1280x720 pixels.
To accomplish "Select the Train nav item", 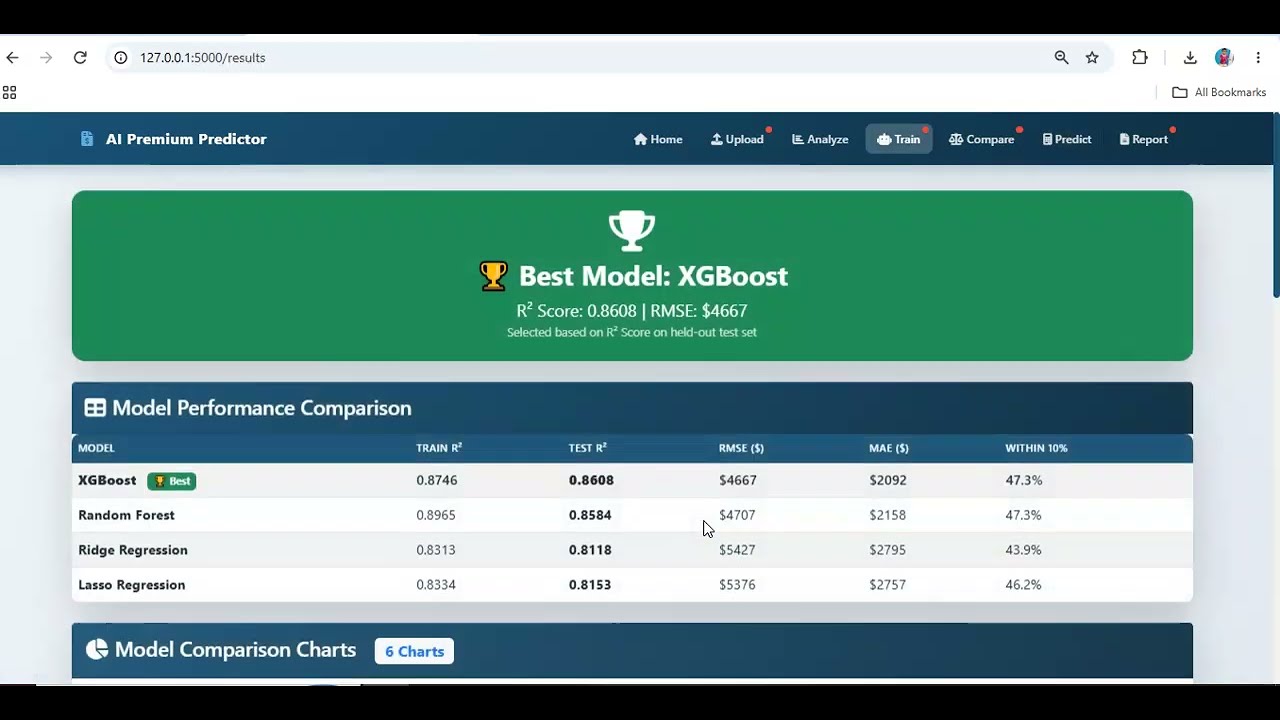I will coord(899,139).
